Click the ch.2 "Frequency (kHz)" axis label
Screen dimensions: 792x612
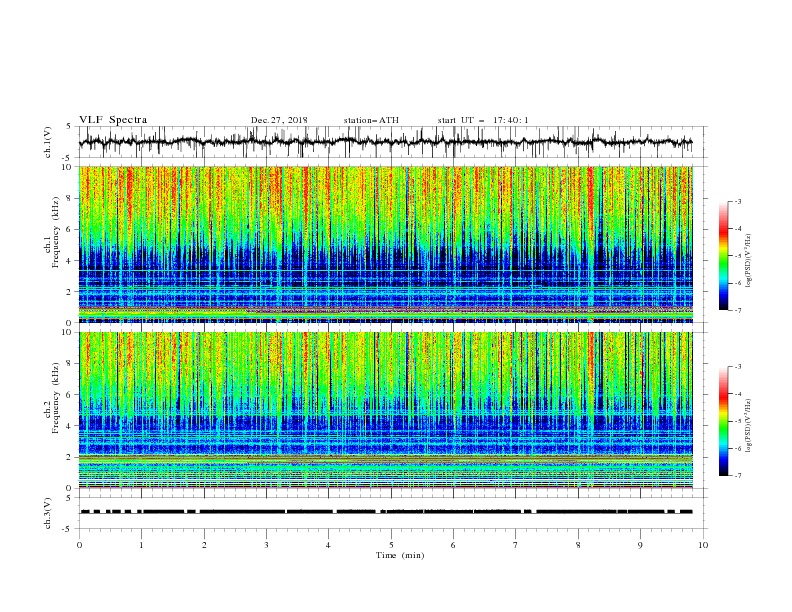tap(56, 397)
